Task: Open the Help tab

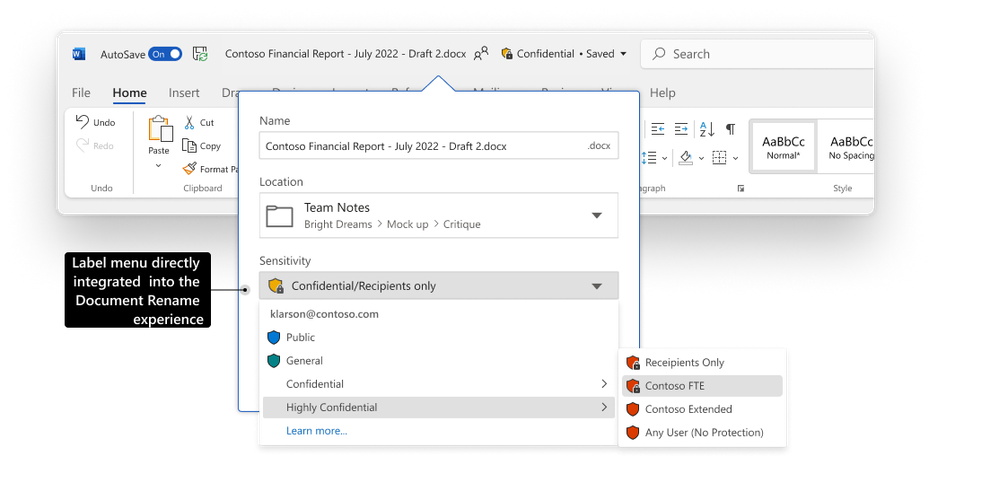Action: click(663, 93)
